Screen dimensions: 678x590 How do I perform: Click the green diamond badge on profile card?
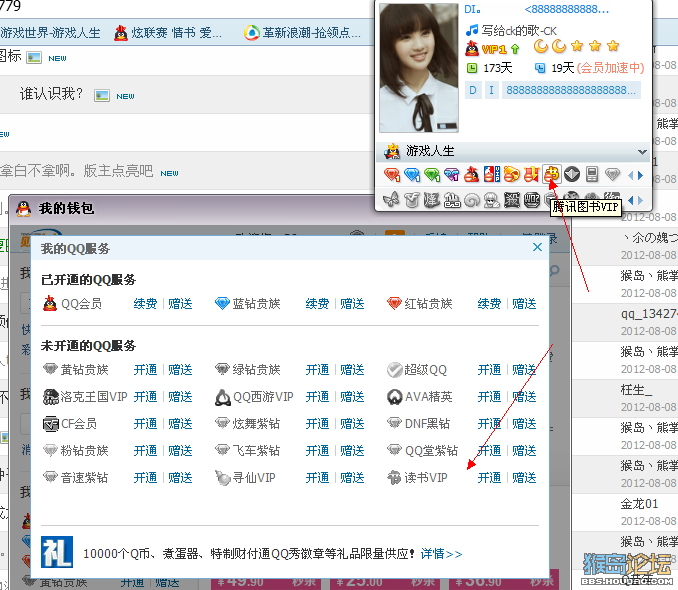(x=432, y=175)
